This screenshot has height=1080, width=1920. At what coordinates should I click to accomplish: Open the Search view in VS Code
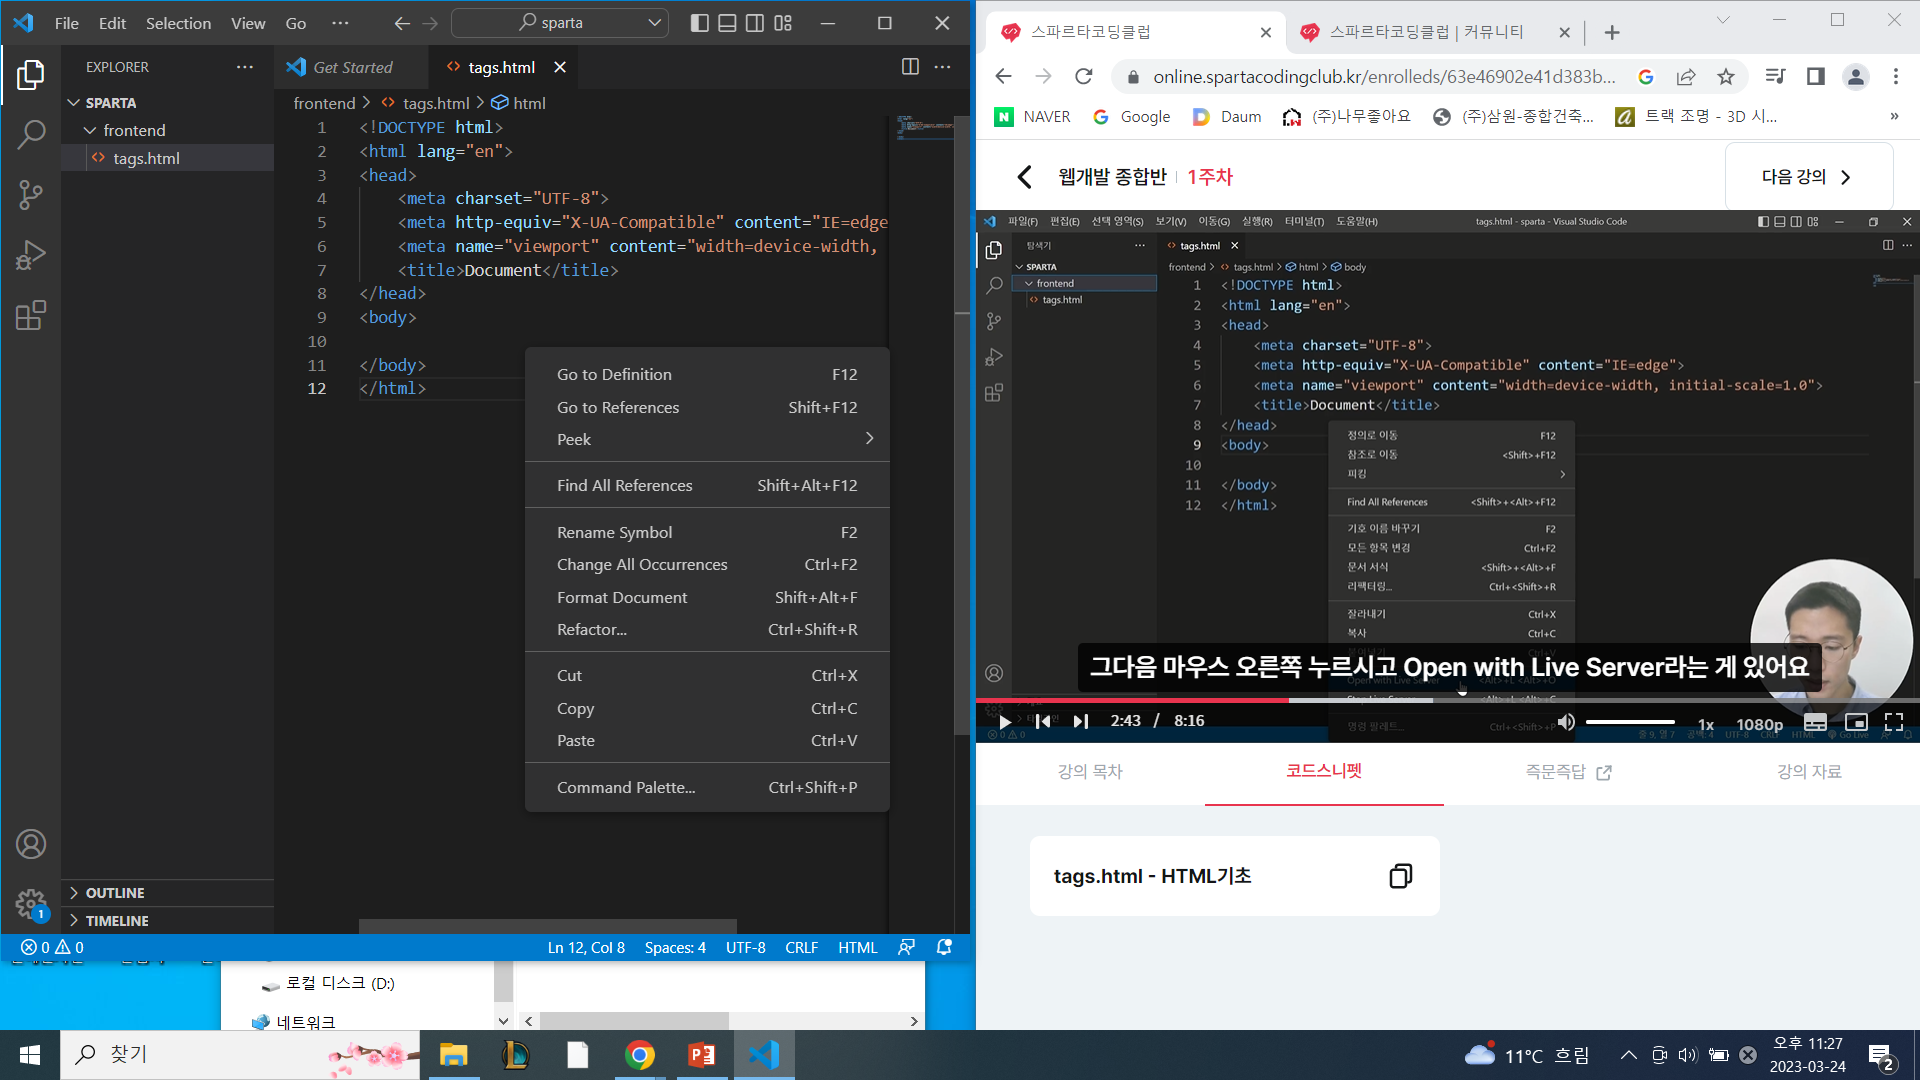(31, 135)
